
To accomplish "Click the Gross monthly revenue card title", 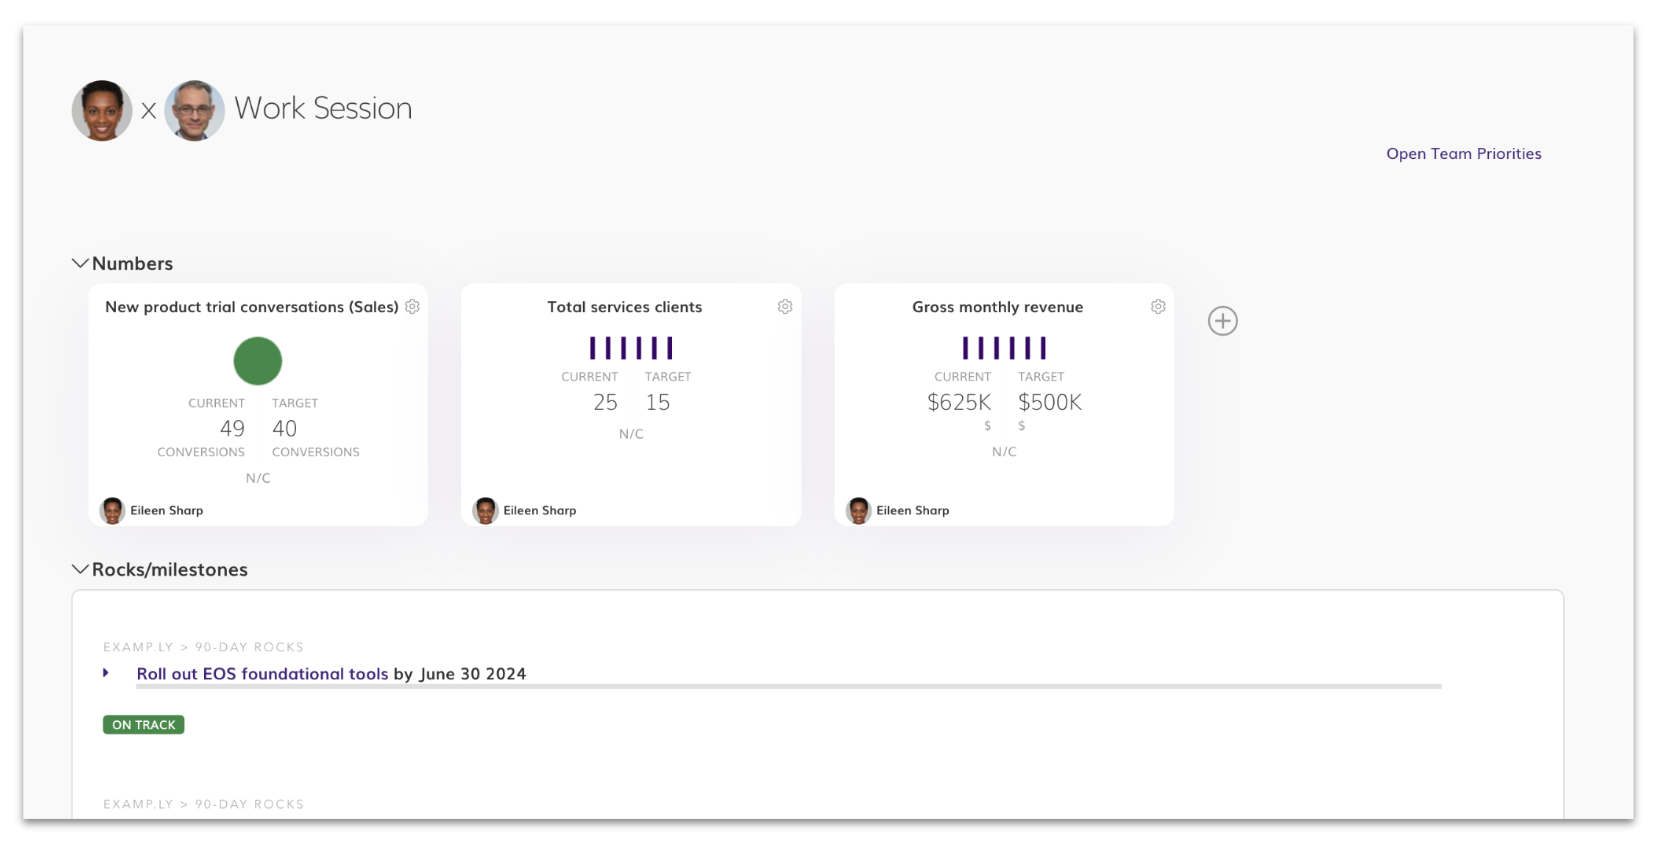I will click(997, 307).
